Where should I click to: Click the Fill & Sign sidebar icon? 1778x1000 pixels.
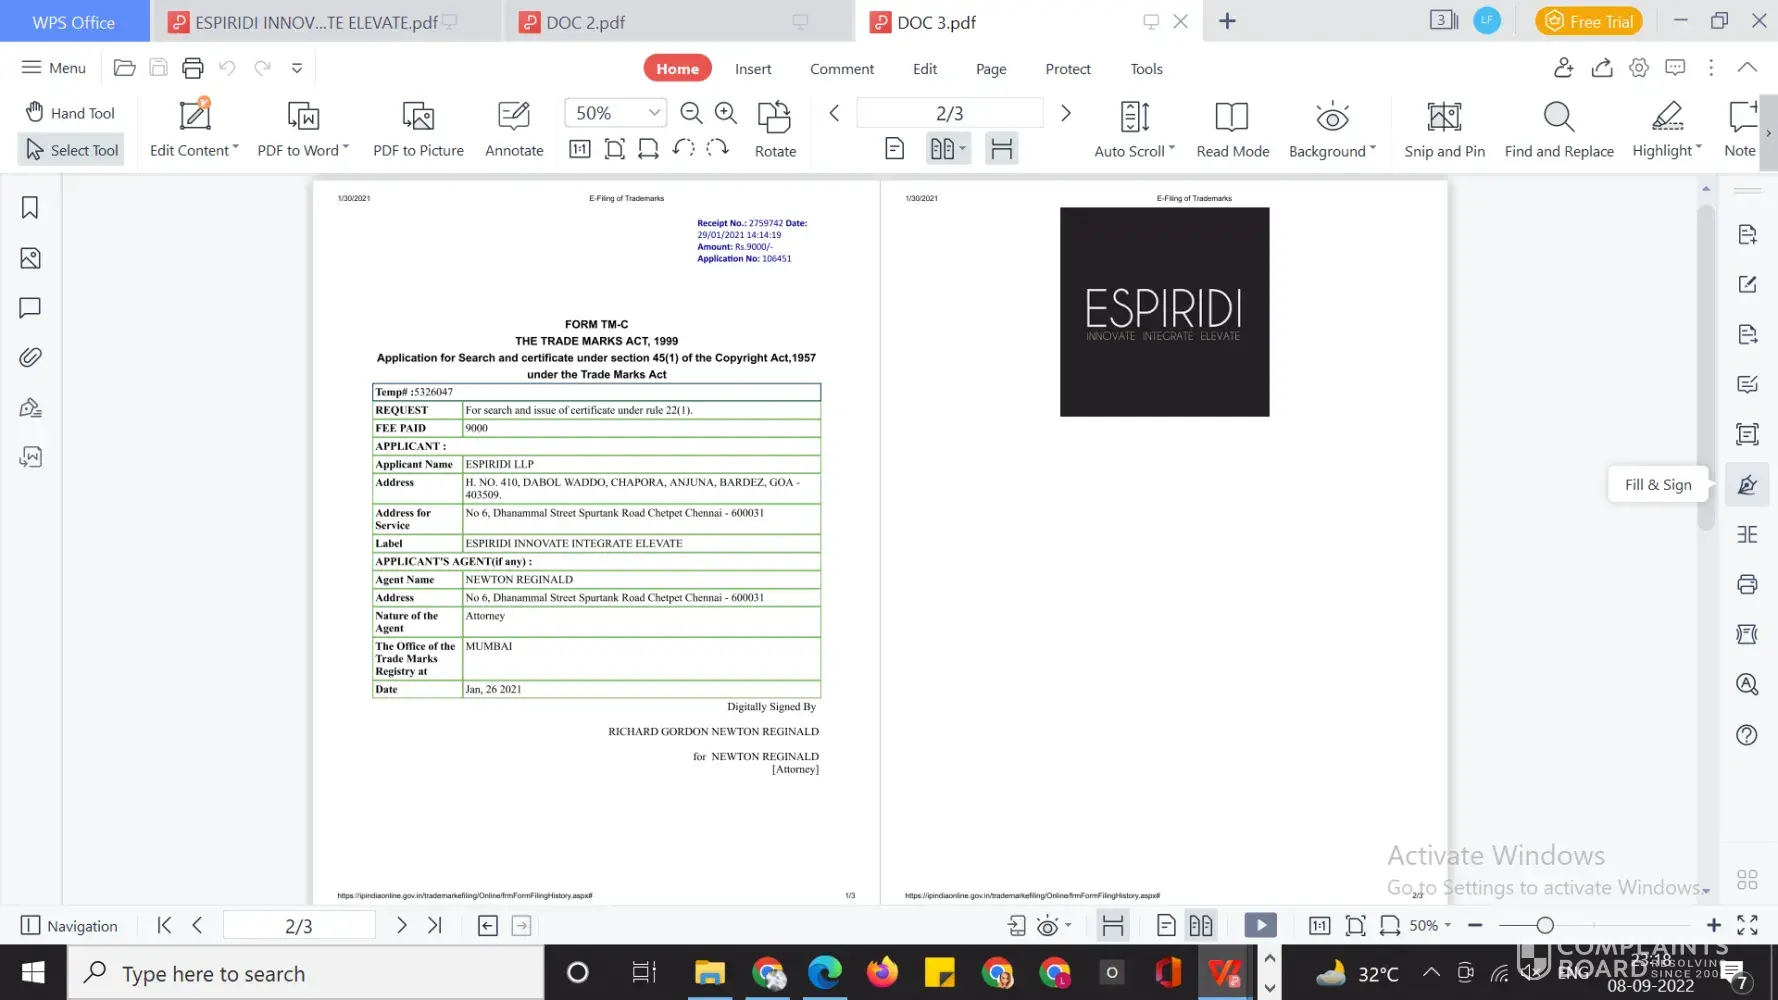[1747, 485]
